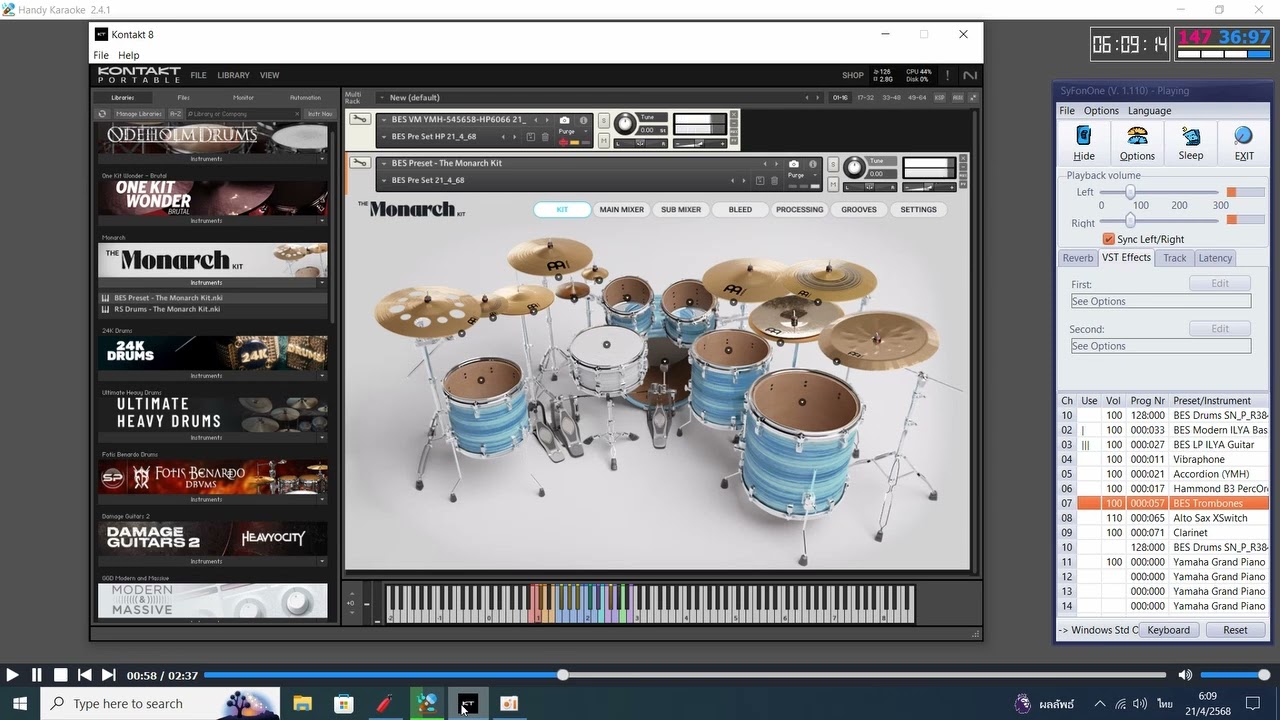This screenshot has height=720, width=1280.
Task: Switch to Files tab in Kontakt browser
Action: pos(183,97)
